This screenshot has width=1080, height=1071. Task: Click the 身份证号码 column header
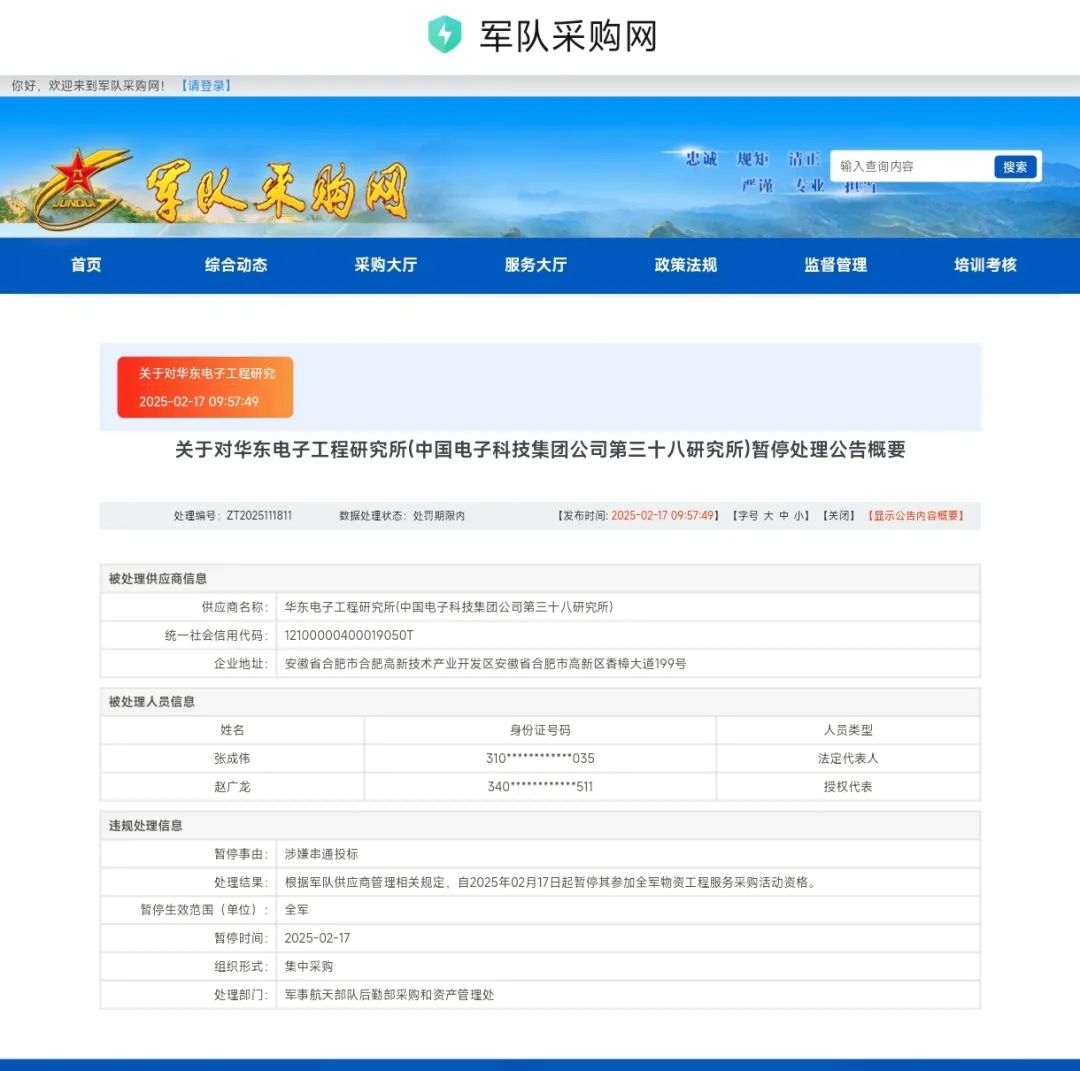tap(540, 730)
